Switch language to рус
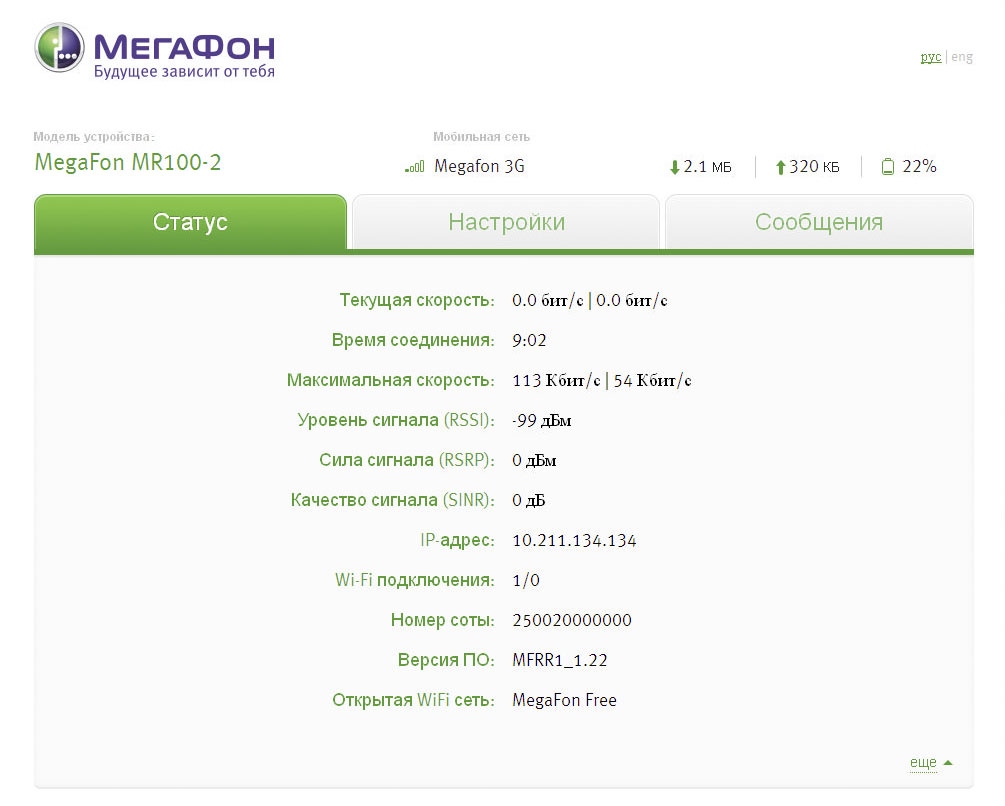The height and width of the screenshot is (806, 1005). click(x=931, y=57)
